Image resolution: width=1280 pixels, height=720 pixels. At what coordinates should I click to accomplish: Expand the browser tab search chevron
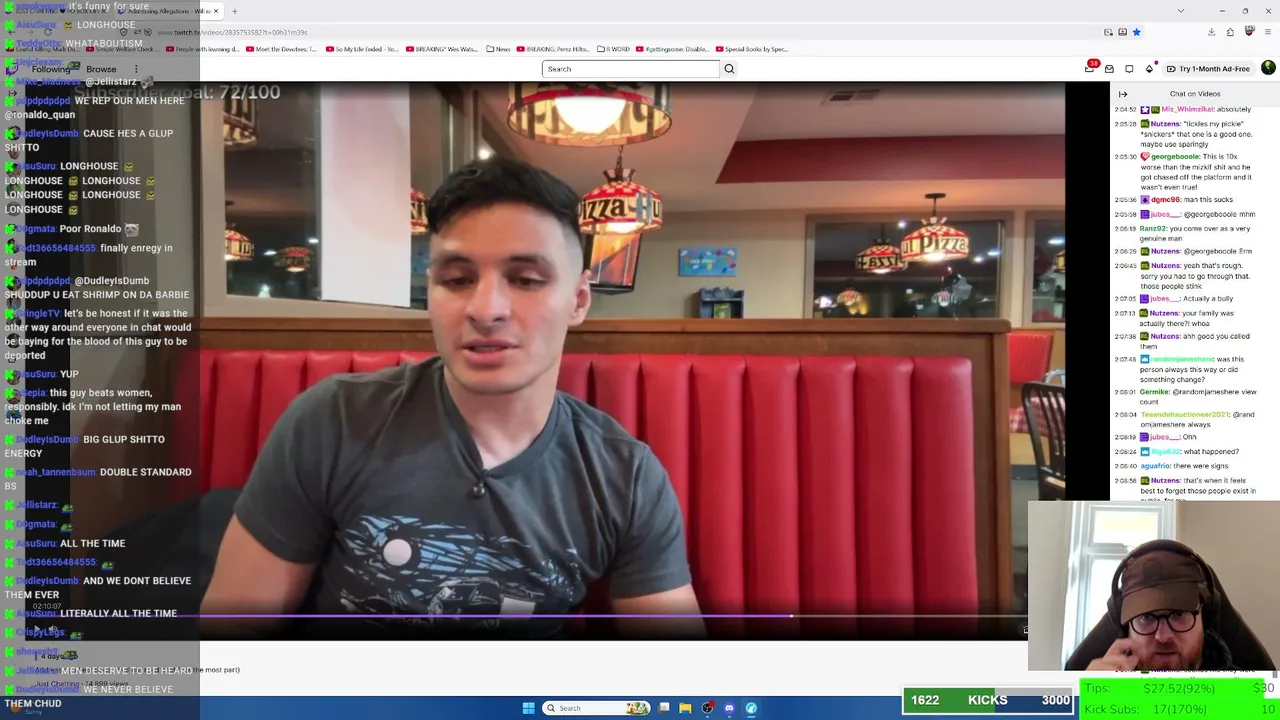pos(1181,11)
